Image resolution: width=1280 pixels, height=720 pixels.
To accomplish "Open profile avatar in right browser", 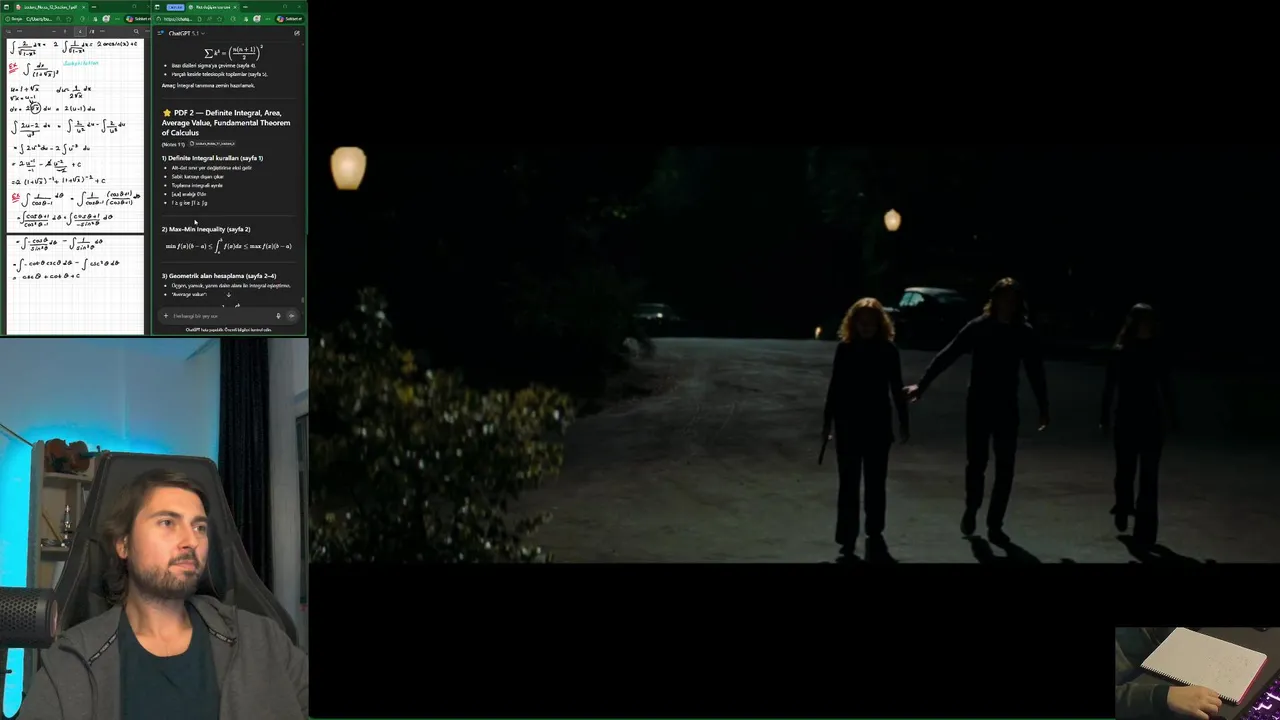I will (257, 19).
